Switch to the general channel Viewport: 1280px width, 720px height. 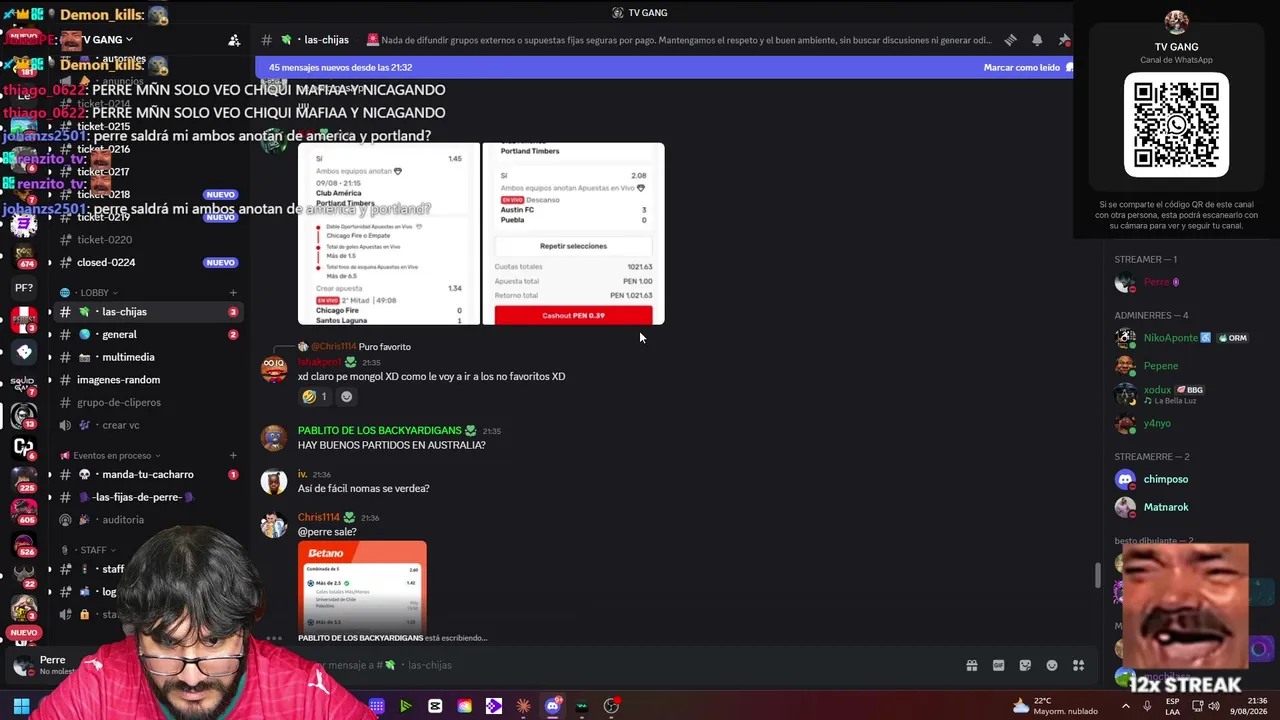pos(149,335)
